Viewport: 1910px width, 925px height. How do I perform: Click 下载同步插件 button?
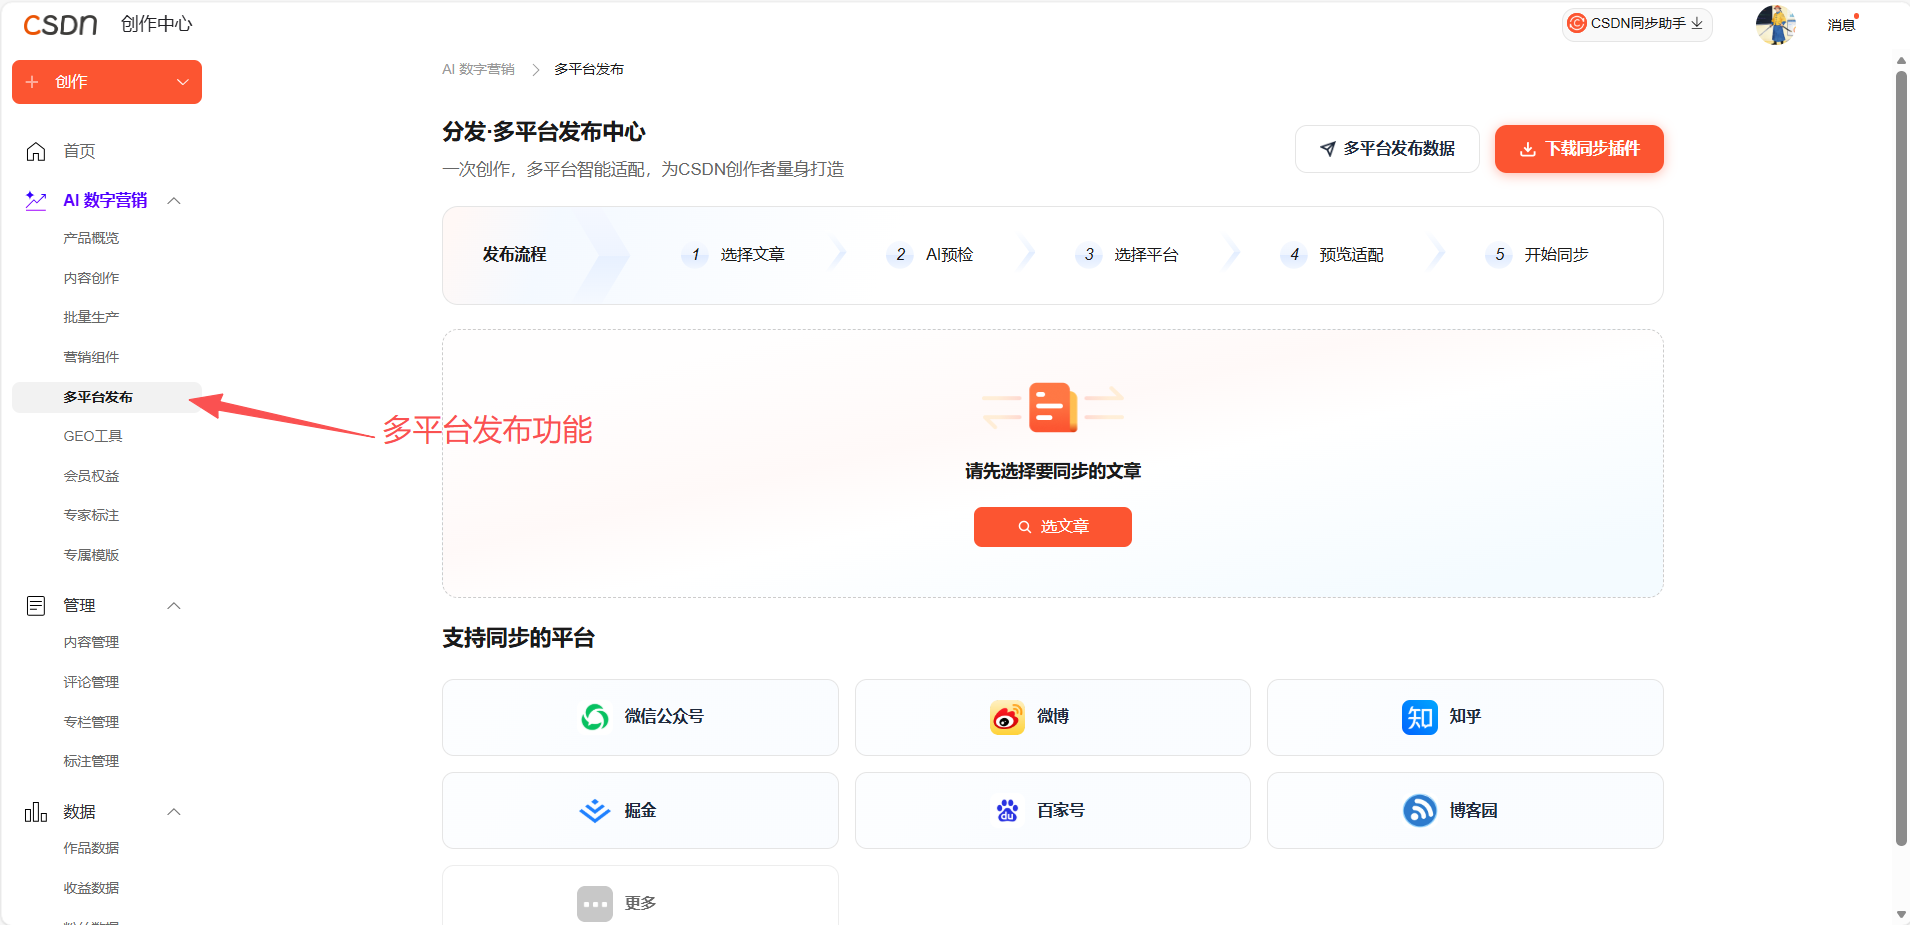[x=1579, y=149]
